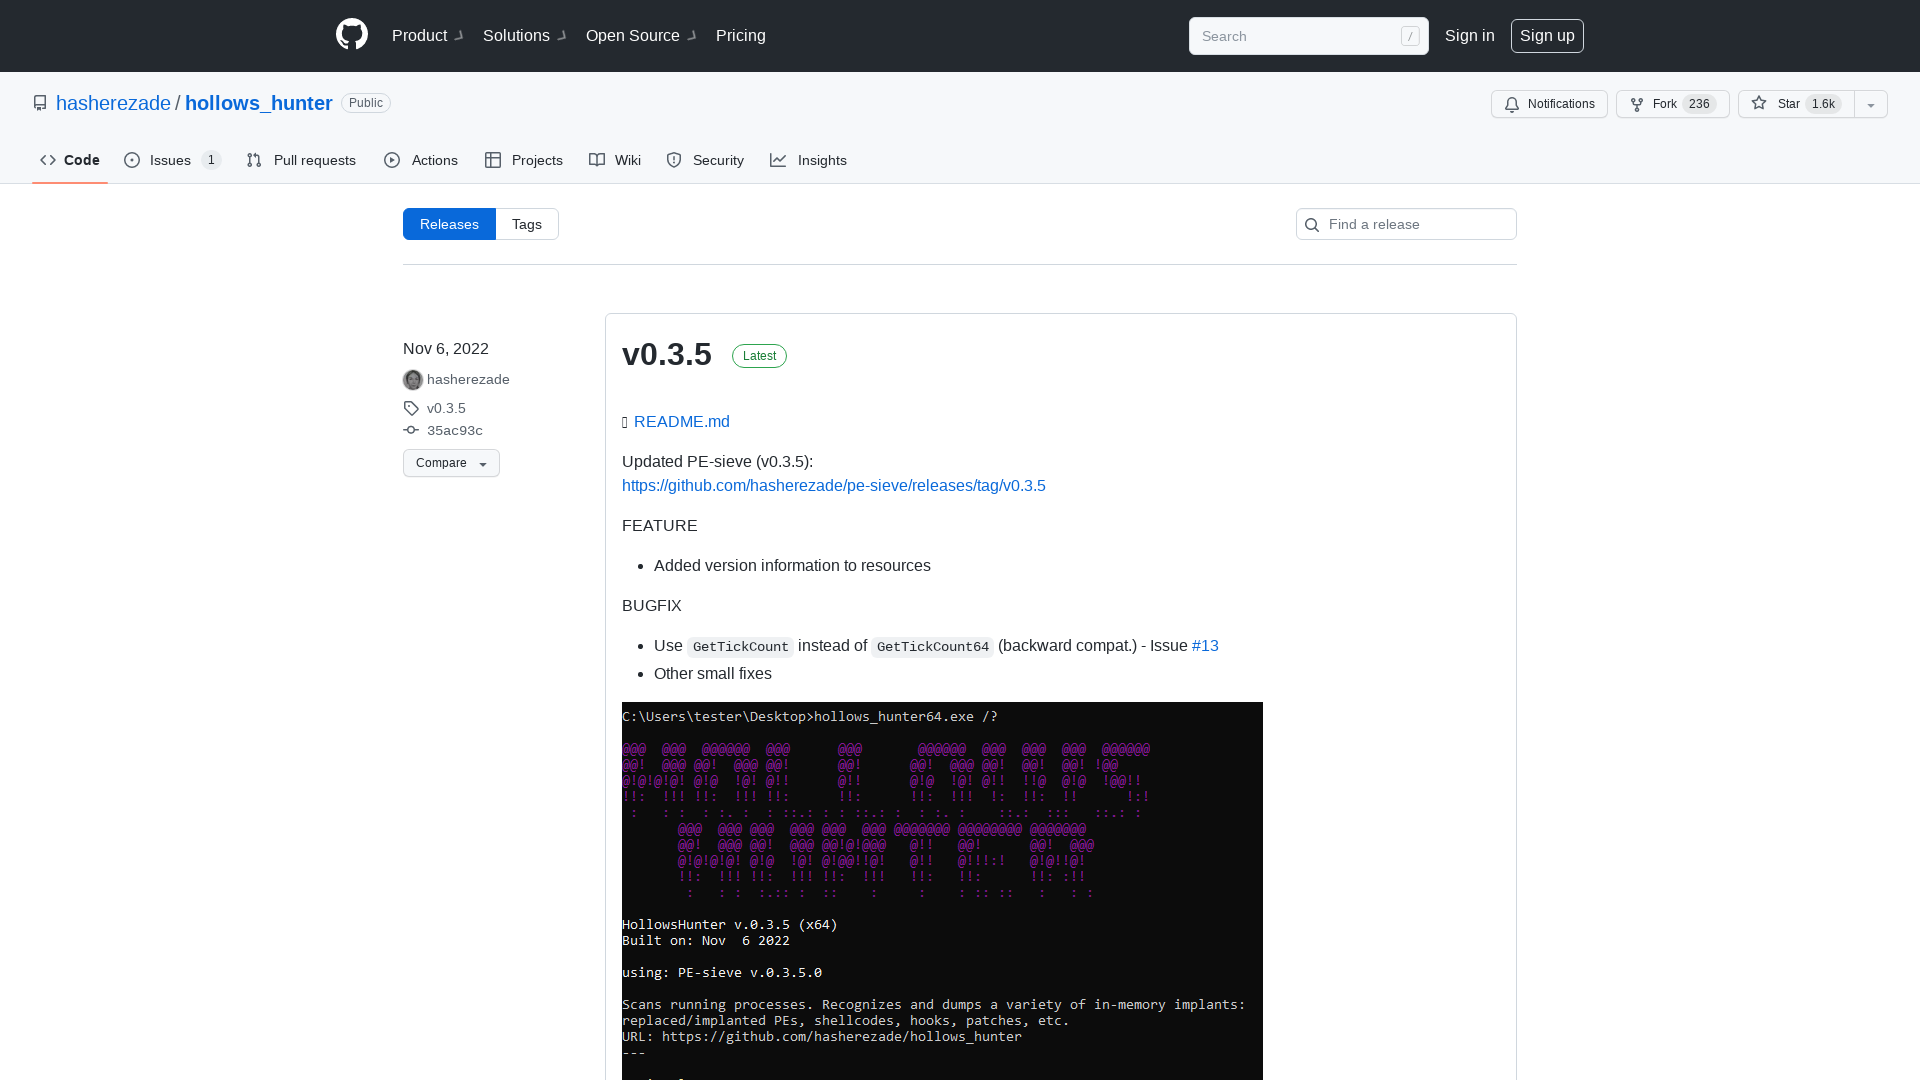The height and width of the screenshot is (1080, 1920).
Task: Open issue #13 link
Action: (x=1205, y=646)
